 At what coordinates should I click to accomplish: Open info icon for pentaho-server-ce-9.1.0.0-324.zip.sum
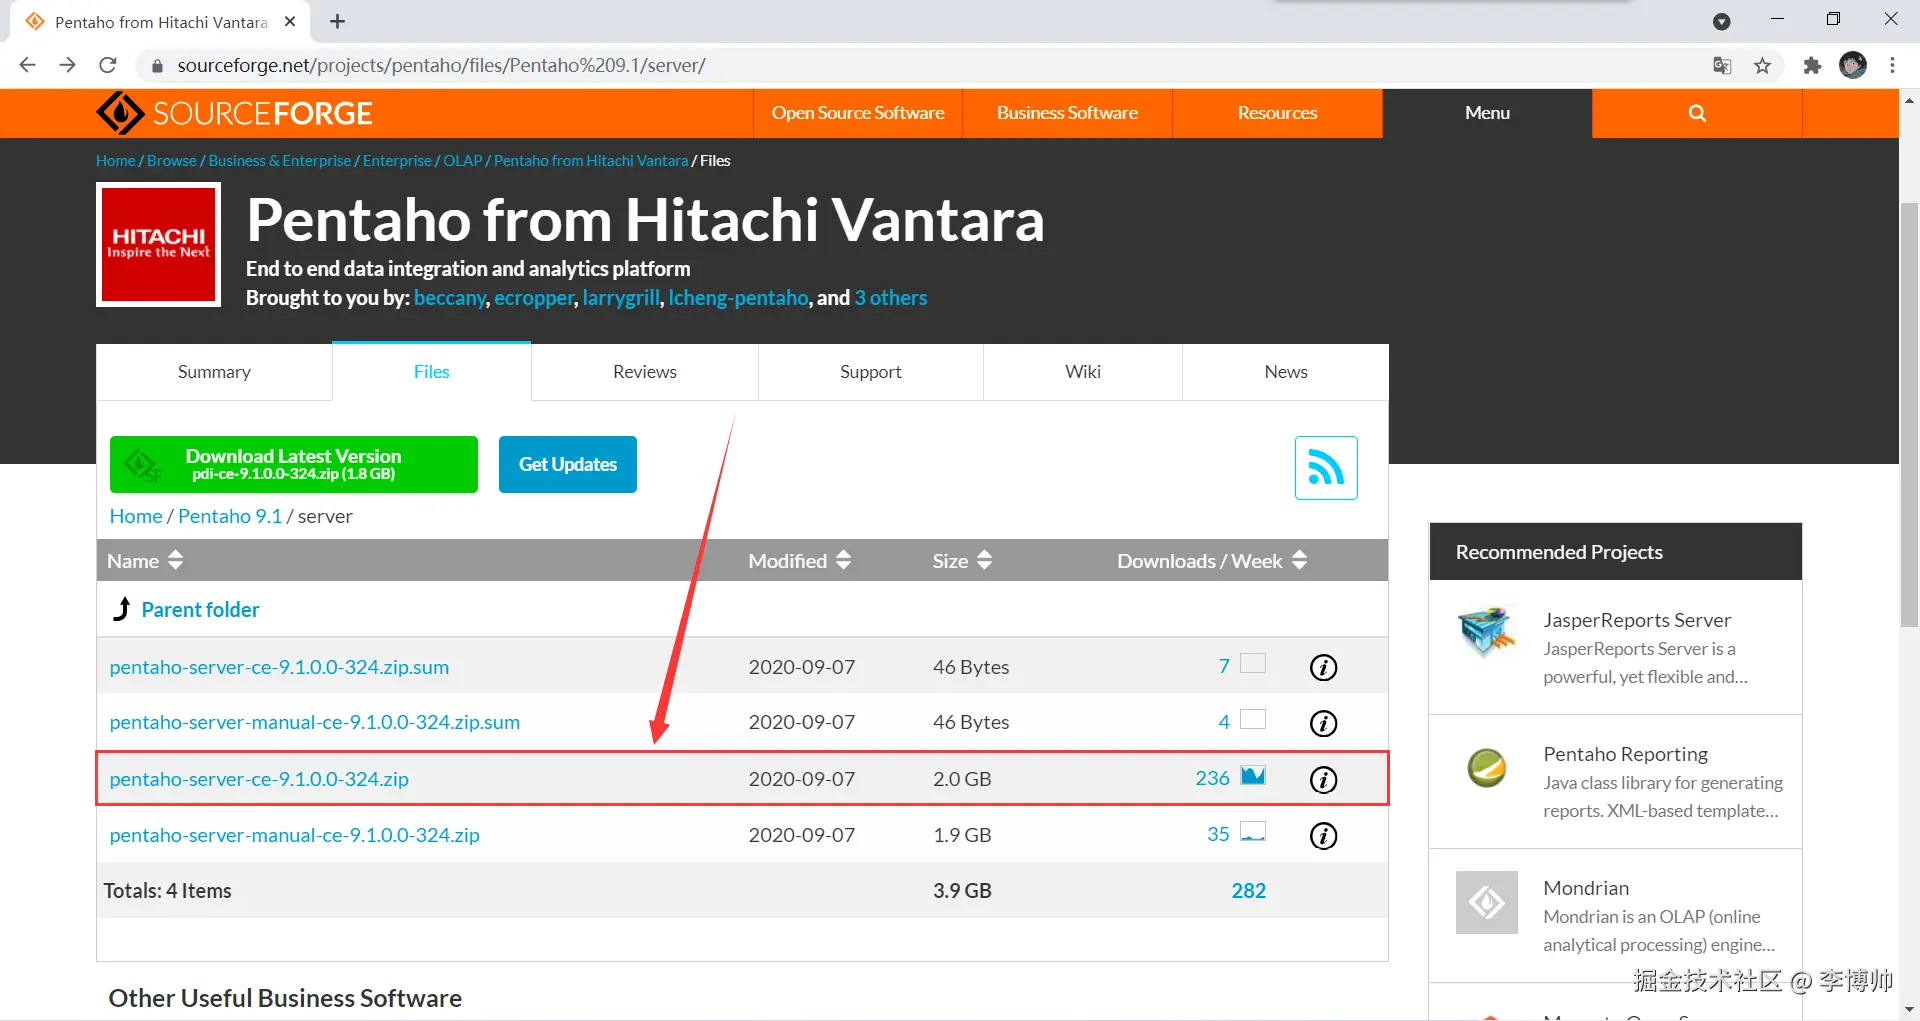click(1323, 667)
